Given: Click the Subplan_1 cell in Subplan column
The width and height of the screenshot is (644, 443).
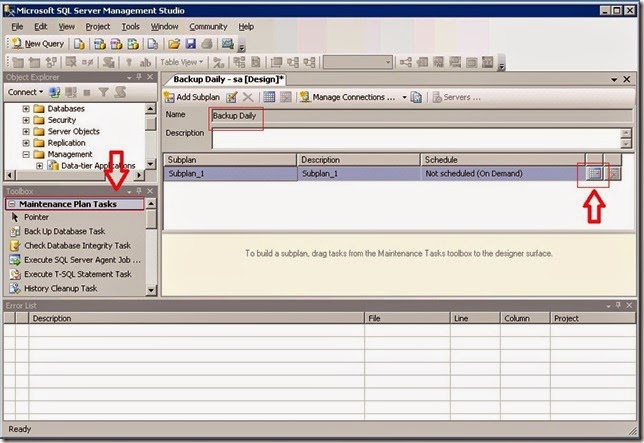Looking at the screenshot, I should click(230, 174).
